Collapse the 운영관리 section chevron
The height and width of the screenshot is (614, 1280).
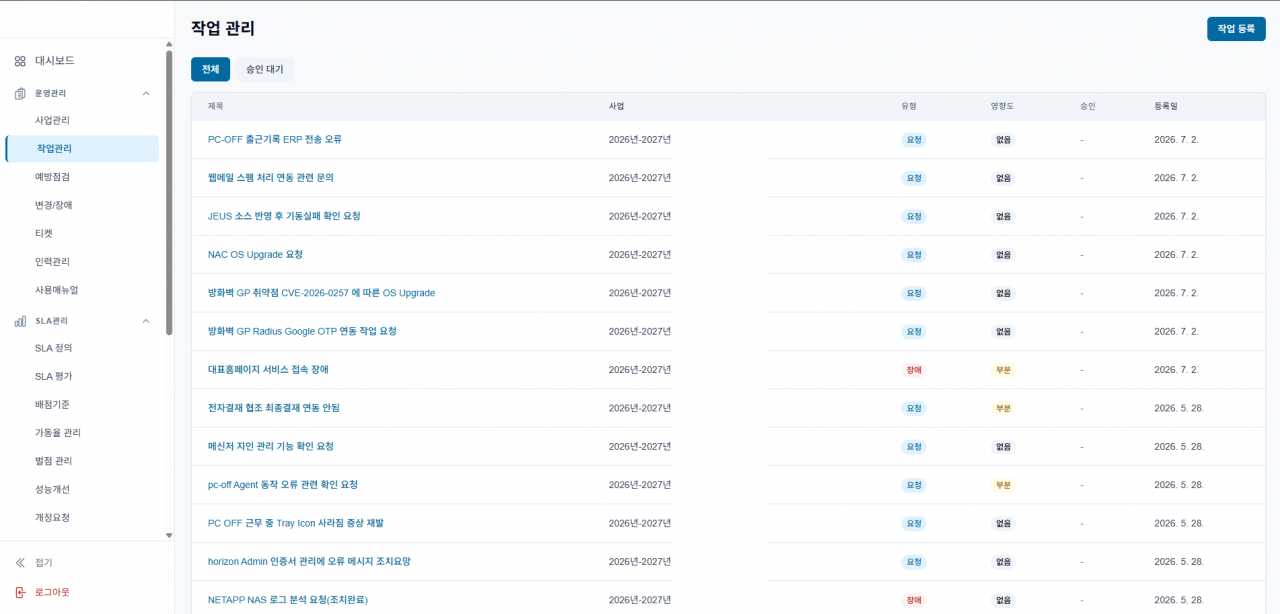click(x=146, y=93)
